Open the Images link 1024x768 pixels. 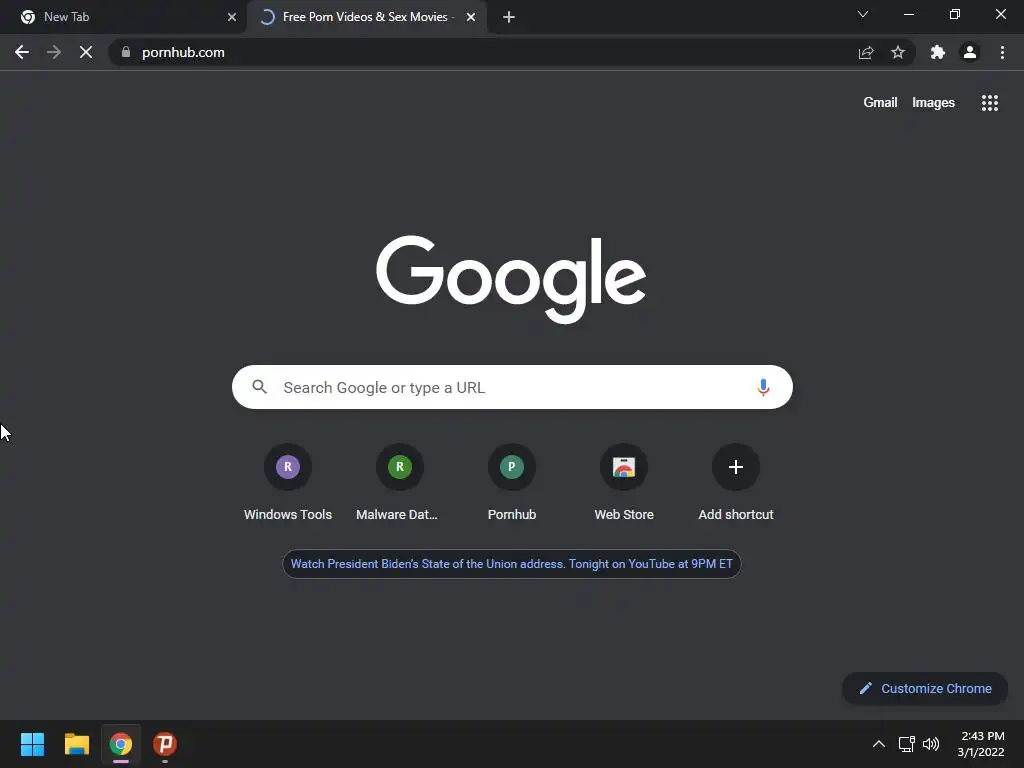933,103
